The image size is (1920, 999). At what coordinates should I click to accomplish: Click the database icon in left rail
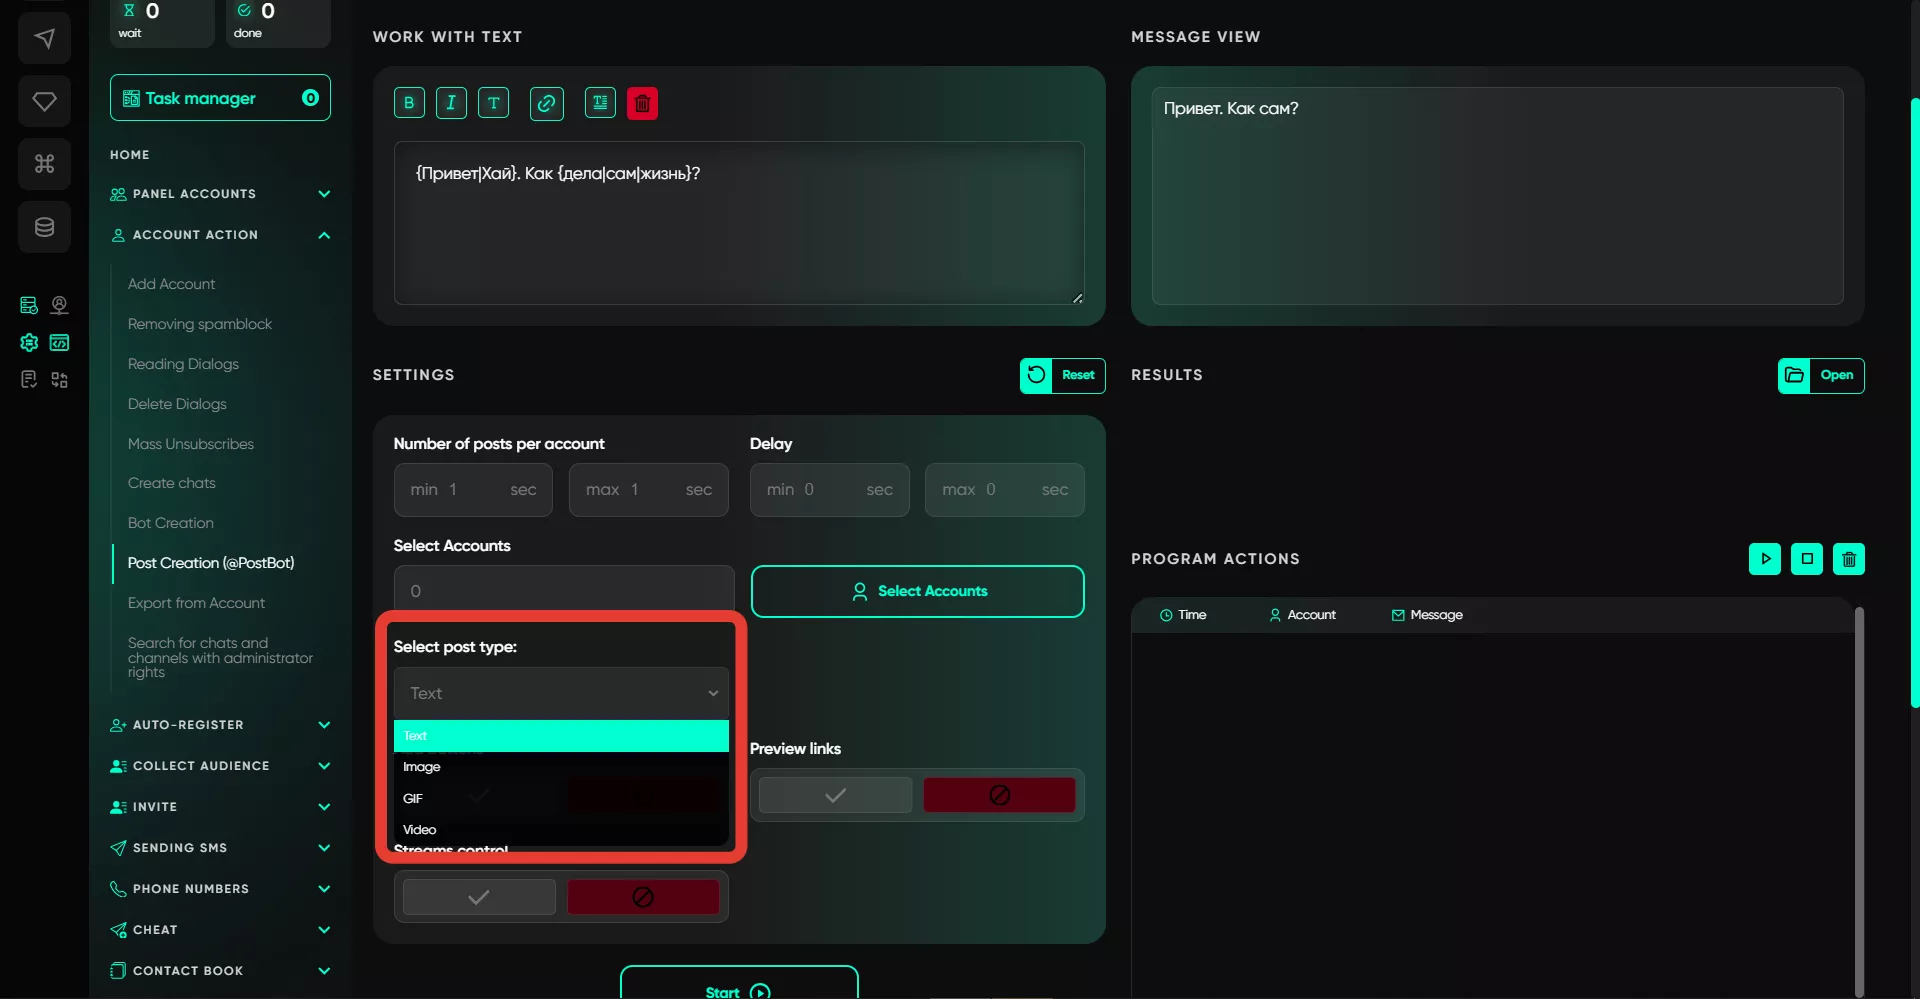44,227
